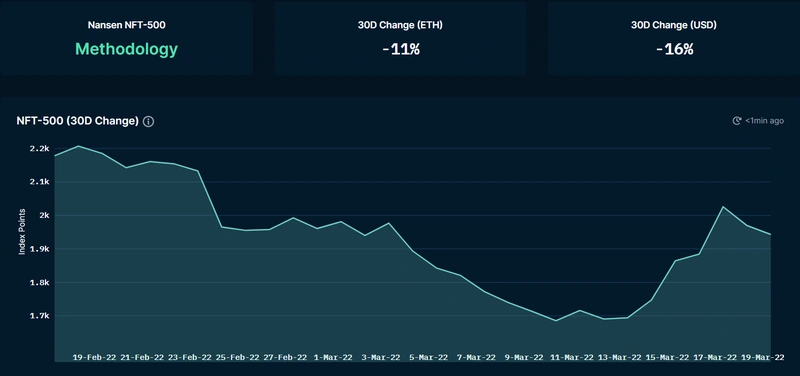The image size is (800, 376).
Task: Click the chart line peak above 2k at 17-Mar-22
Action: 723,207
